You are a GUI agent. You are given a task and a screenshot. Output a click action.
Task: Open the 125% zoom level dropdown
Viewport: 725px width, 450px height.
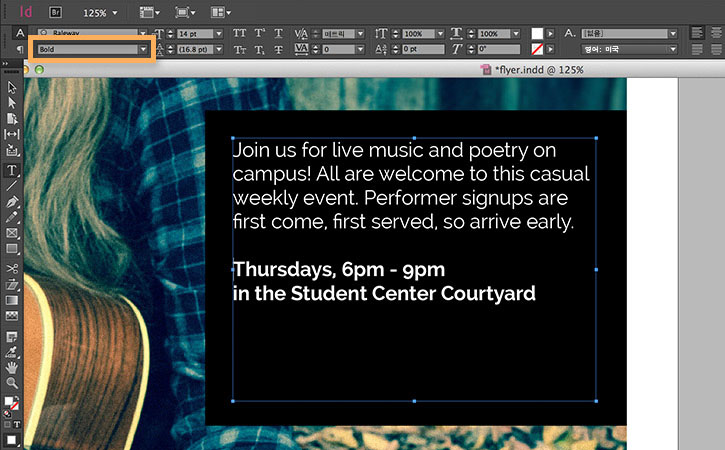click(115, 13)
